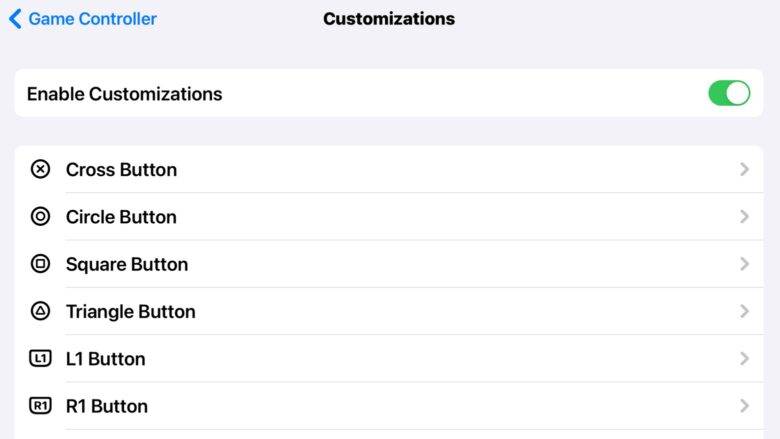Open the R1 Button row chevron
780x439 pixels.
tap(744, 406)
